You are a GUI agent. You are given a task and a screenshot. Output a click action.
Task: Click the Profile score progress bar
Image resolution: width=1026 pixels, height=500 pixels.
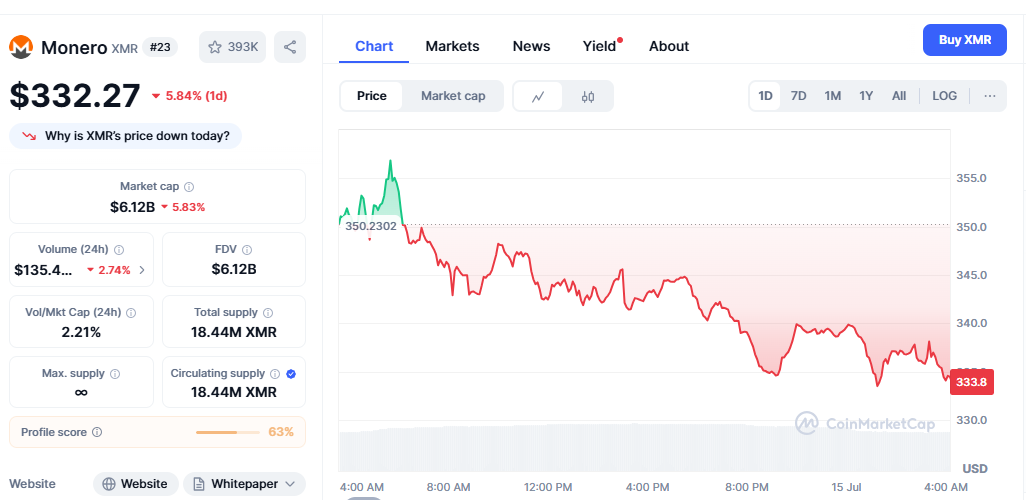coord(229,432)
